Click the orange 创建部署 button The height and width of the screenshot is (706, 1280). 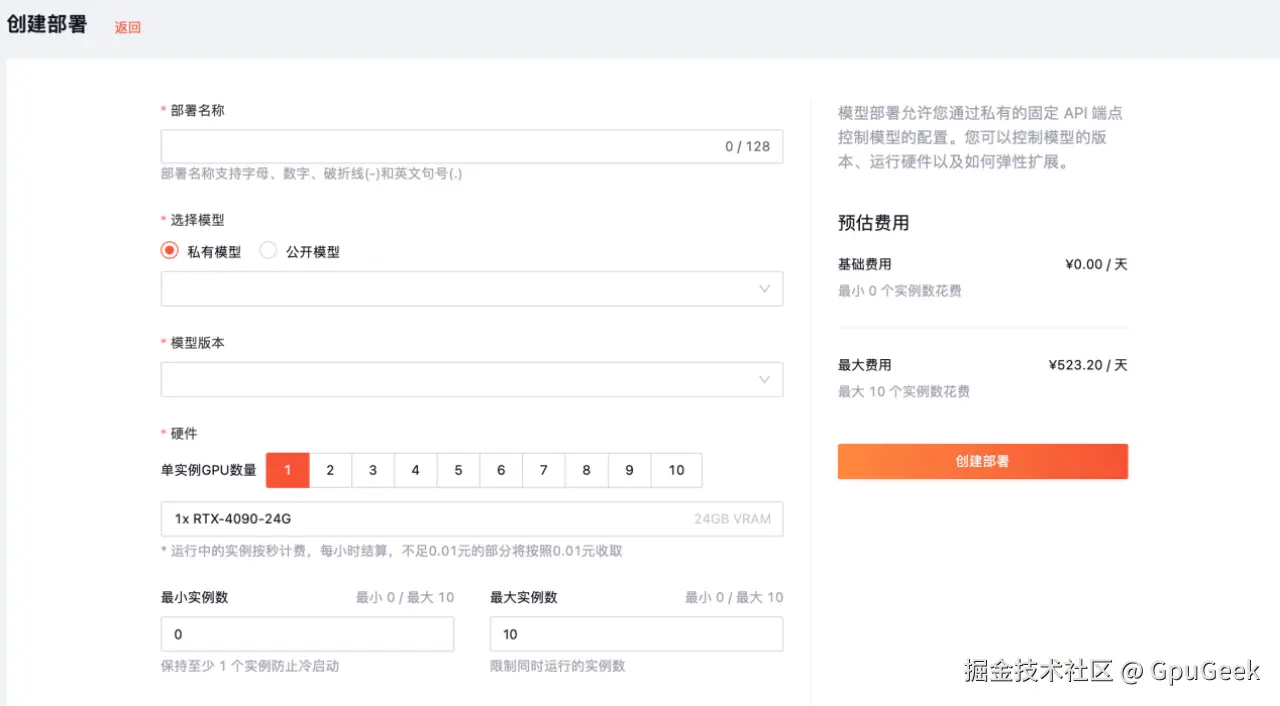[982, 461]
